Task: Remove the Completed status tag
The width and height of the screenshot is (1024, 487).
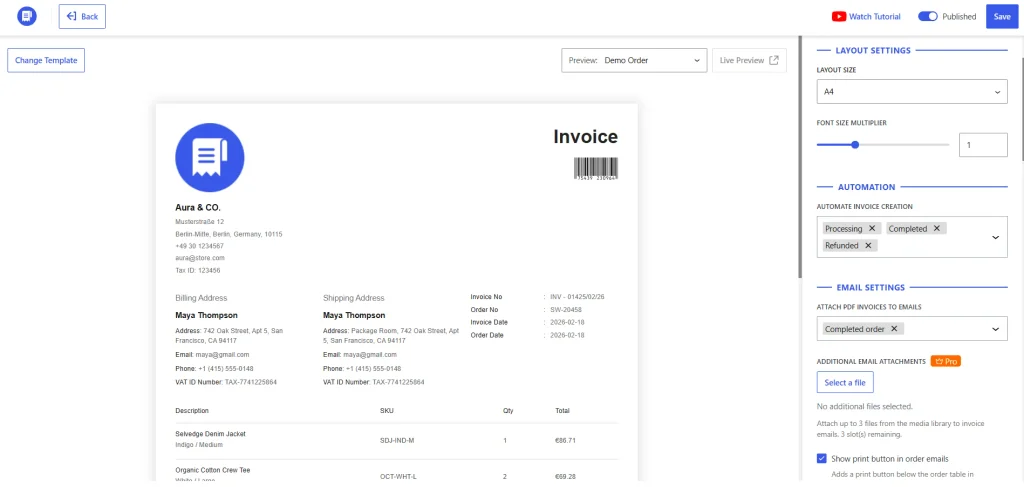Action: 936,228
